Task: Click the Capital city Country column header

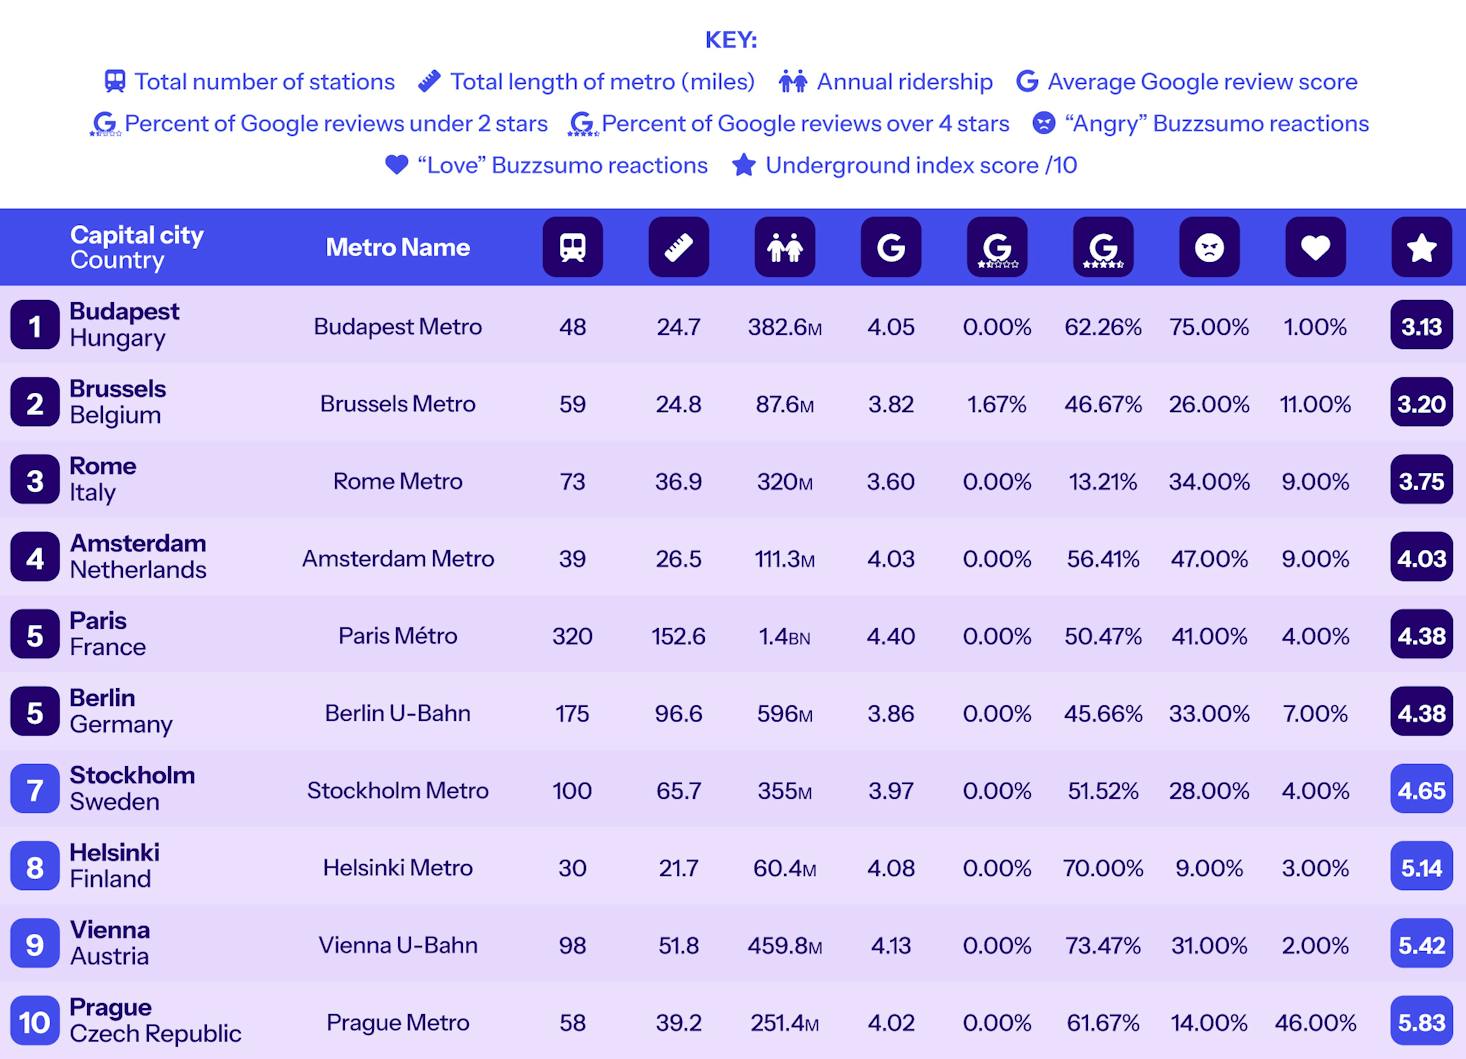Action: click(137, 247)
